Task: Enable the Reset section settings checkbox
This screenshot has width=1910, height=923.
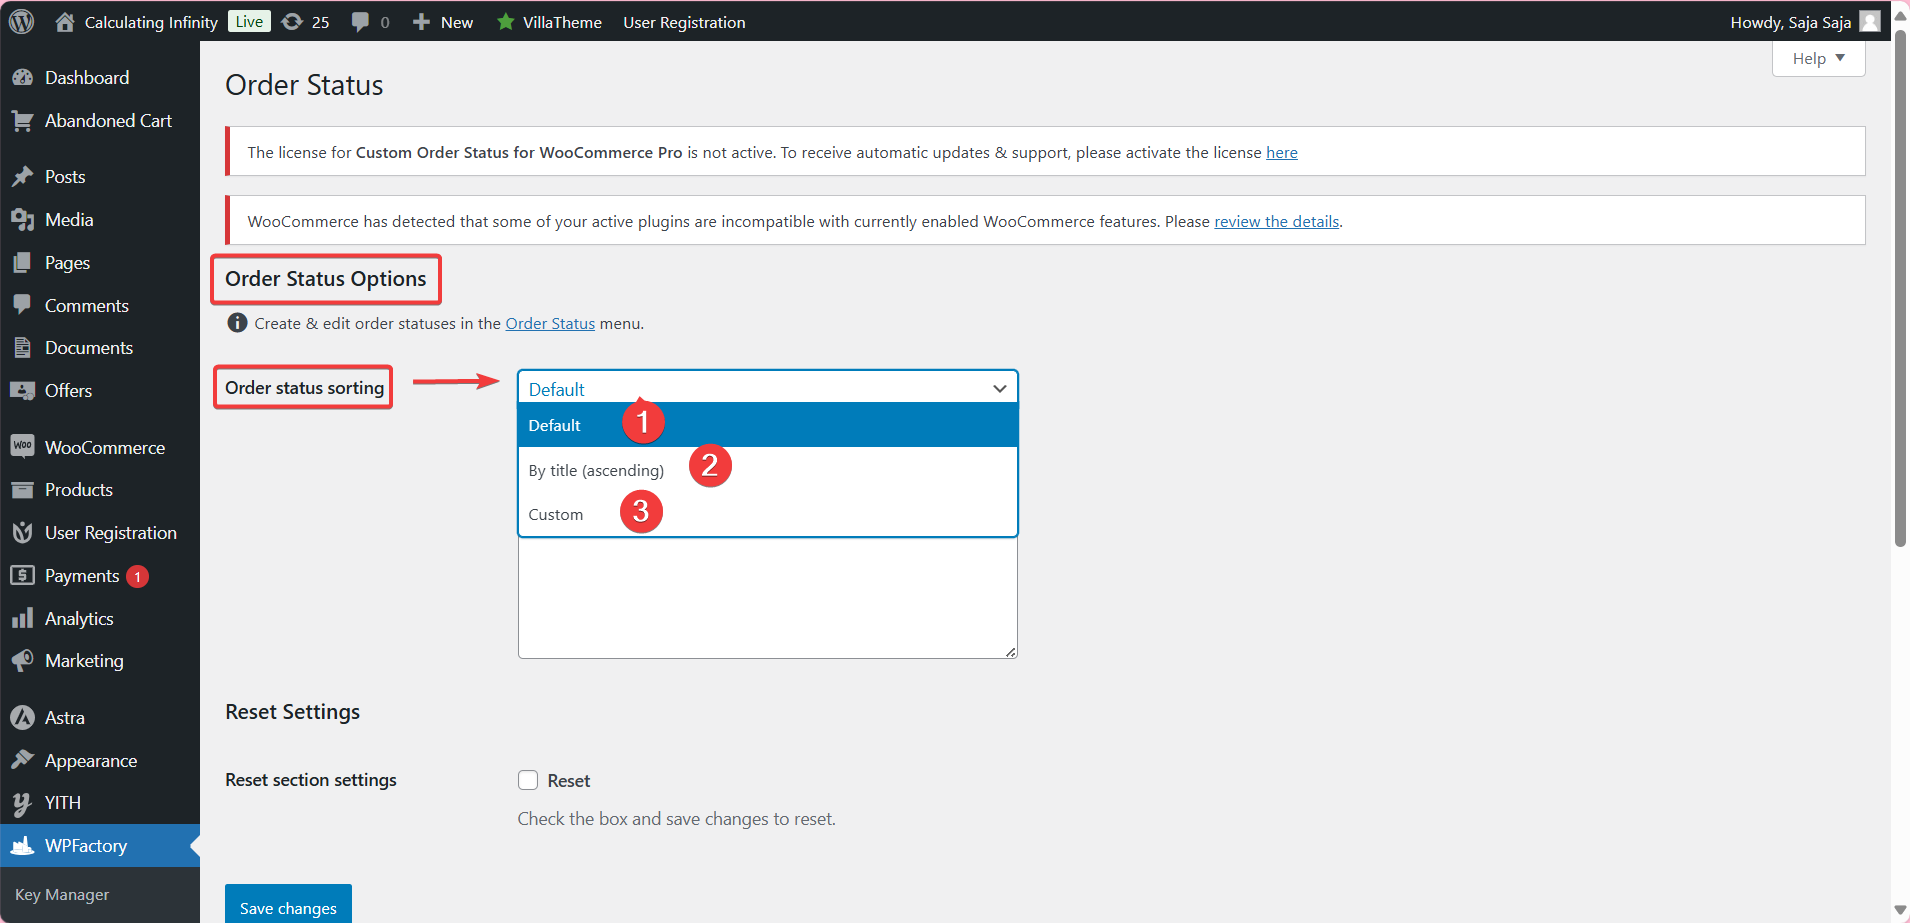Action: pos(528,780)
